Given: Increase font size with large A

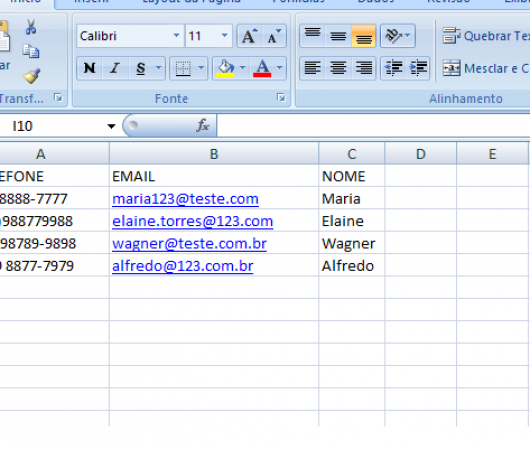Looking at the screenshot, I should pos(249,36).
